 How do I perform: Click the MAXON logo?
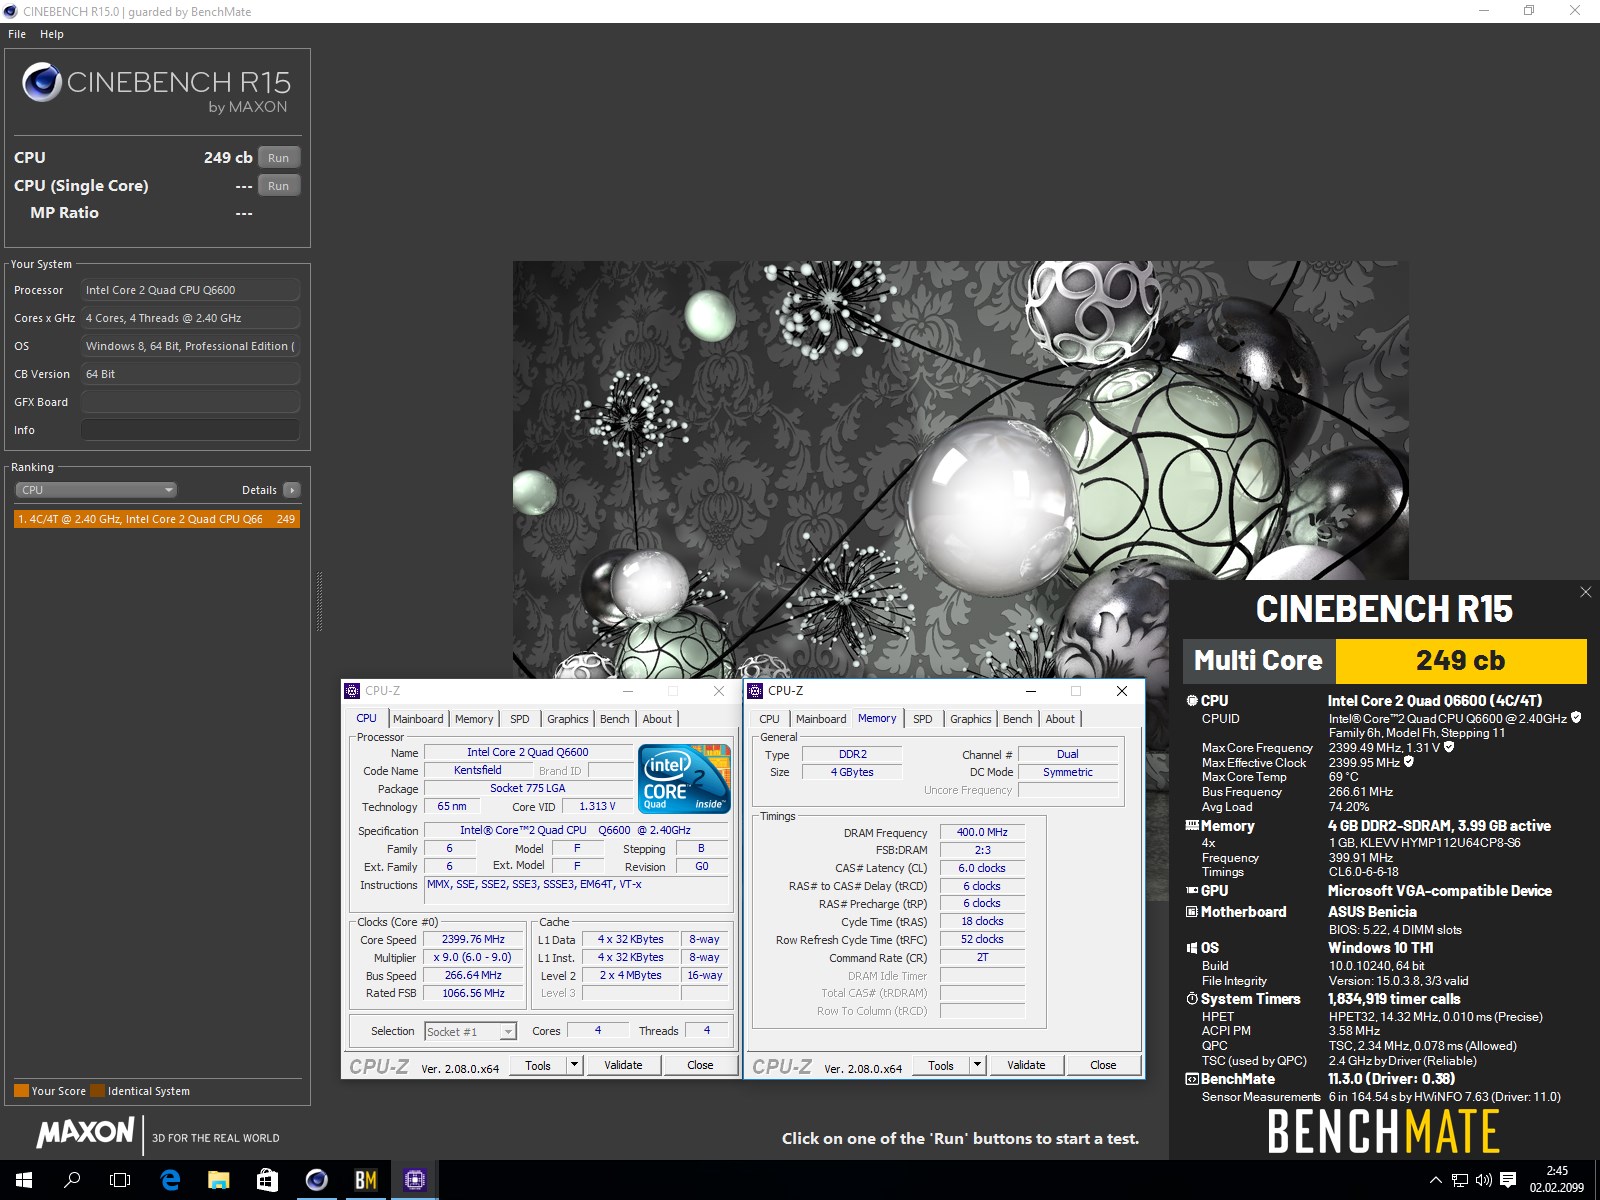[x=85, y=1132]
